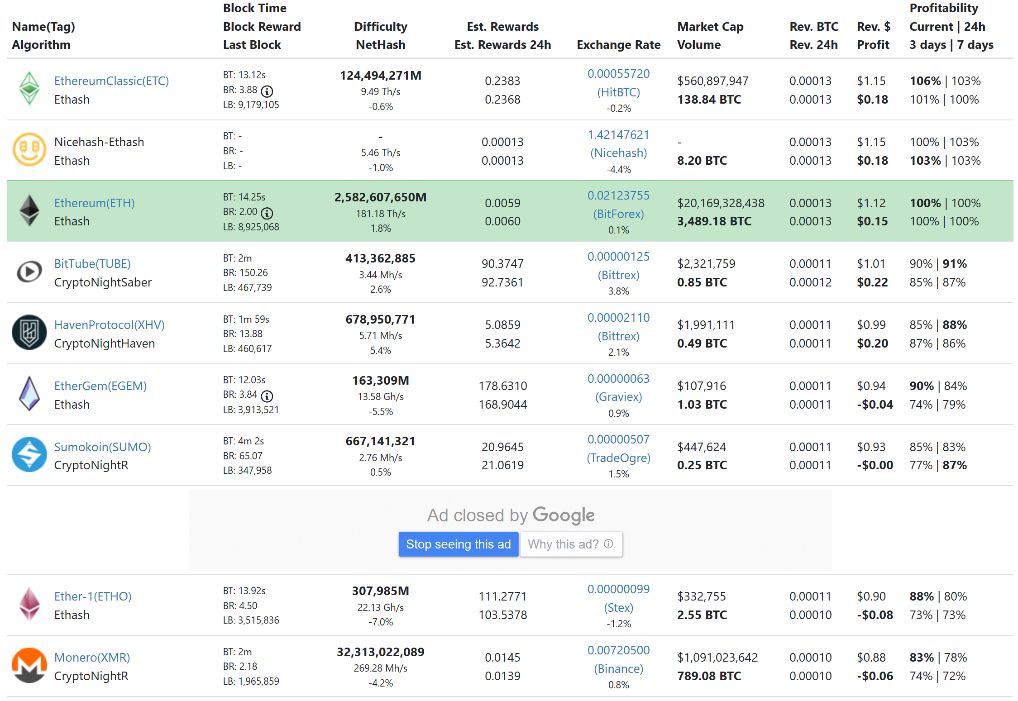Click the Why this ad? button
Viewport: 1018px width, 701px height.
(x=571, y=544)
